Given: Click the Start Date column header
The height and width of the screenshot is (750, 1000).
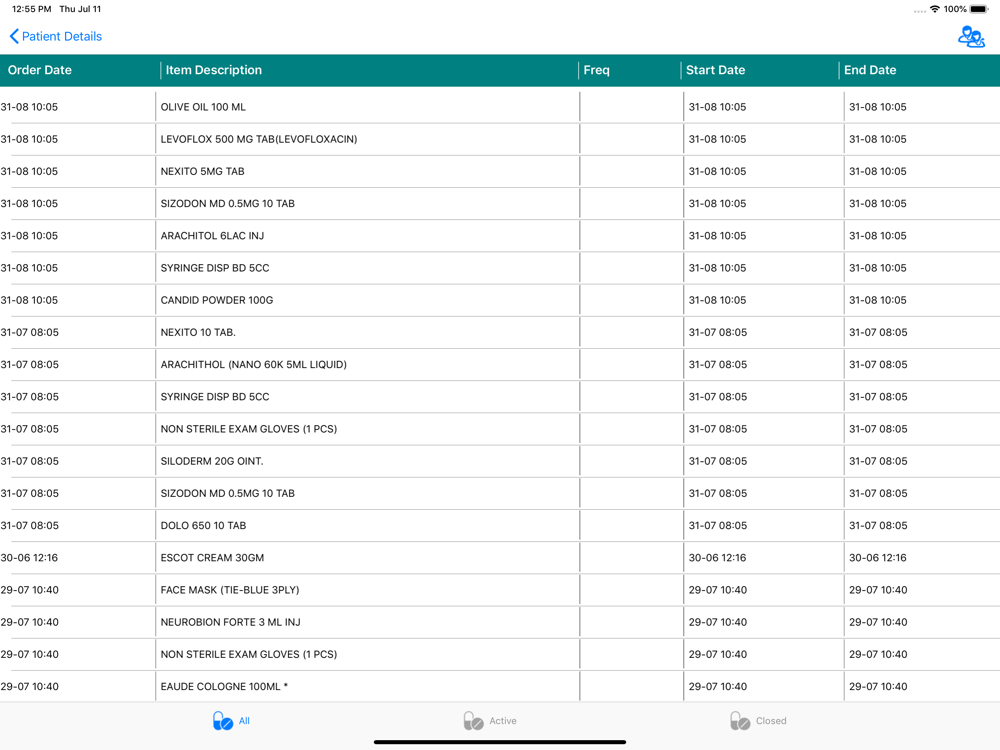Looking at the screenshot, I should click(716, 70).
